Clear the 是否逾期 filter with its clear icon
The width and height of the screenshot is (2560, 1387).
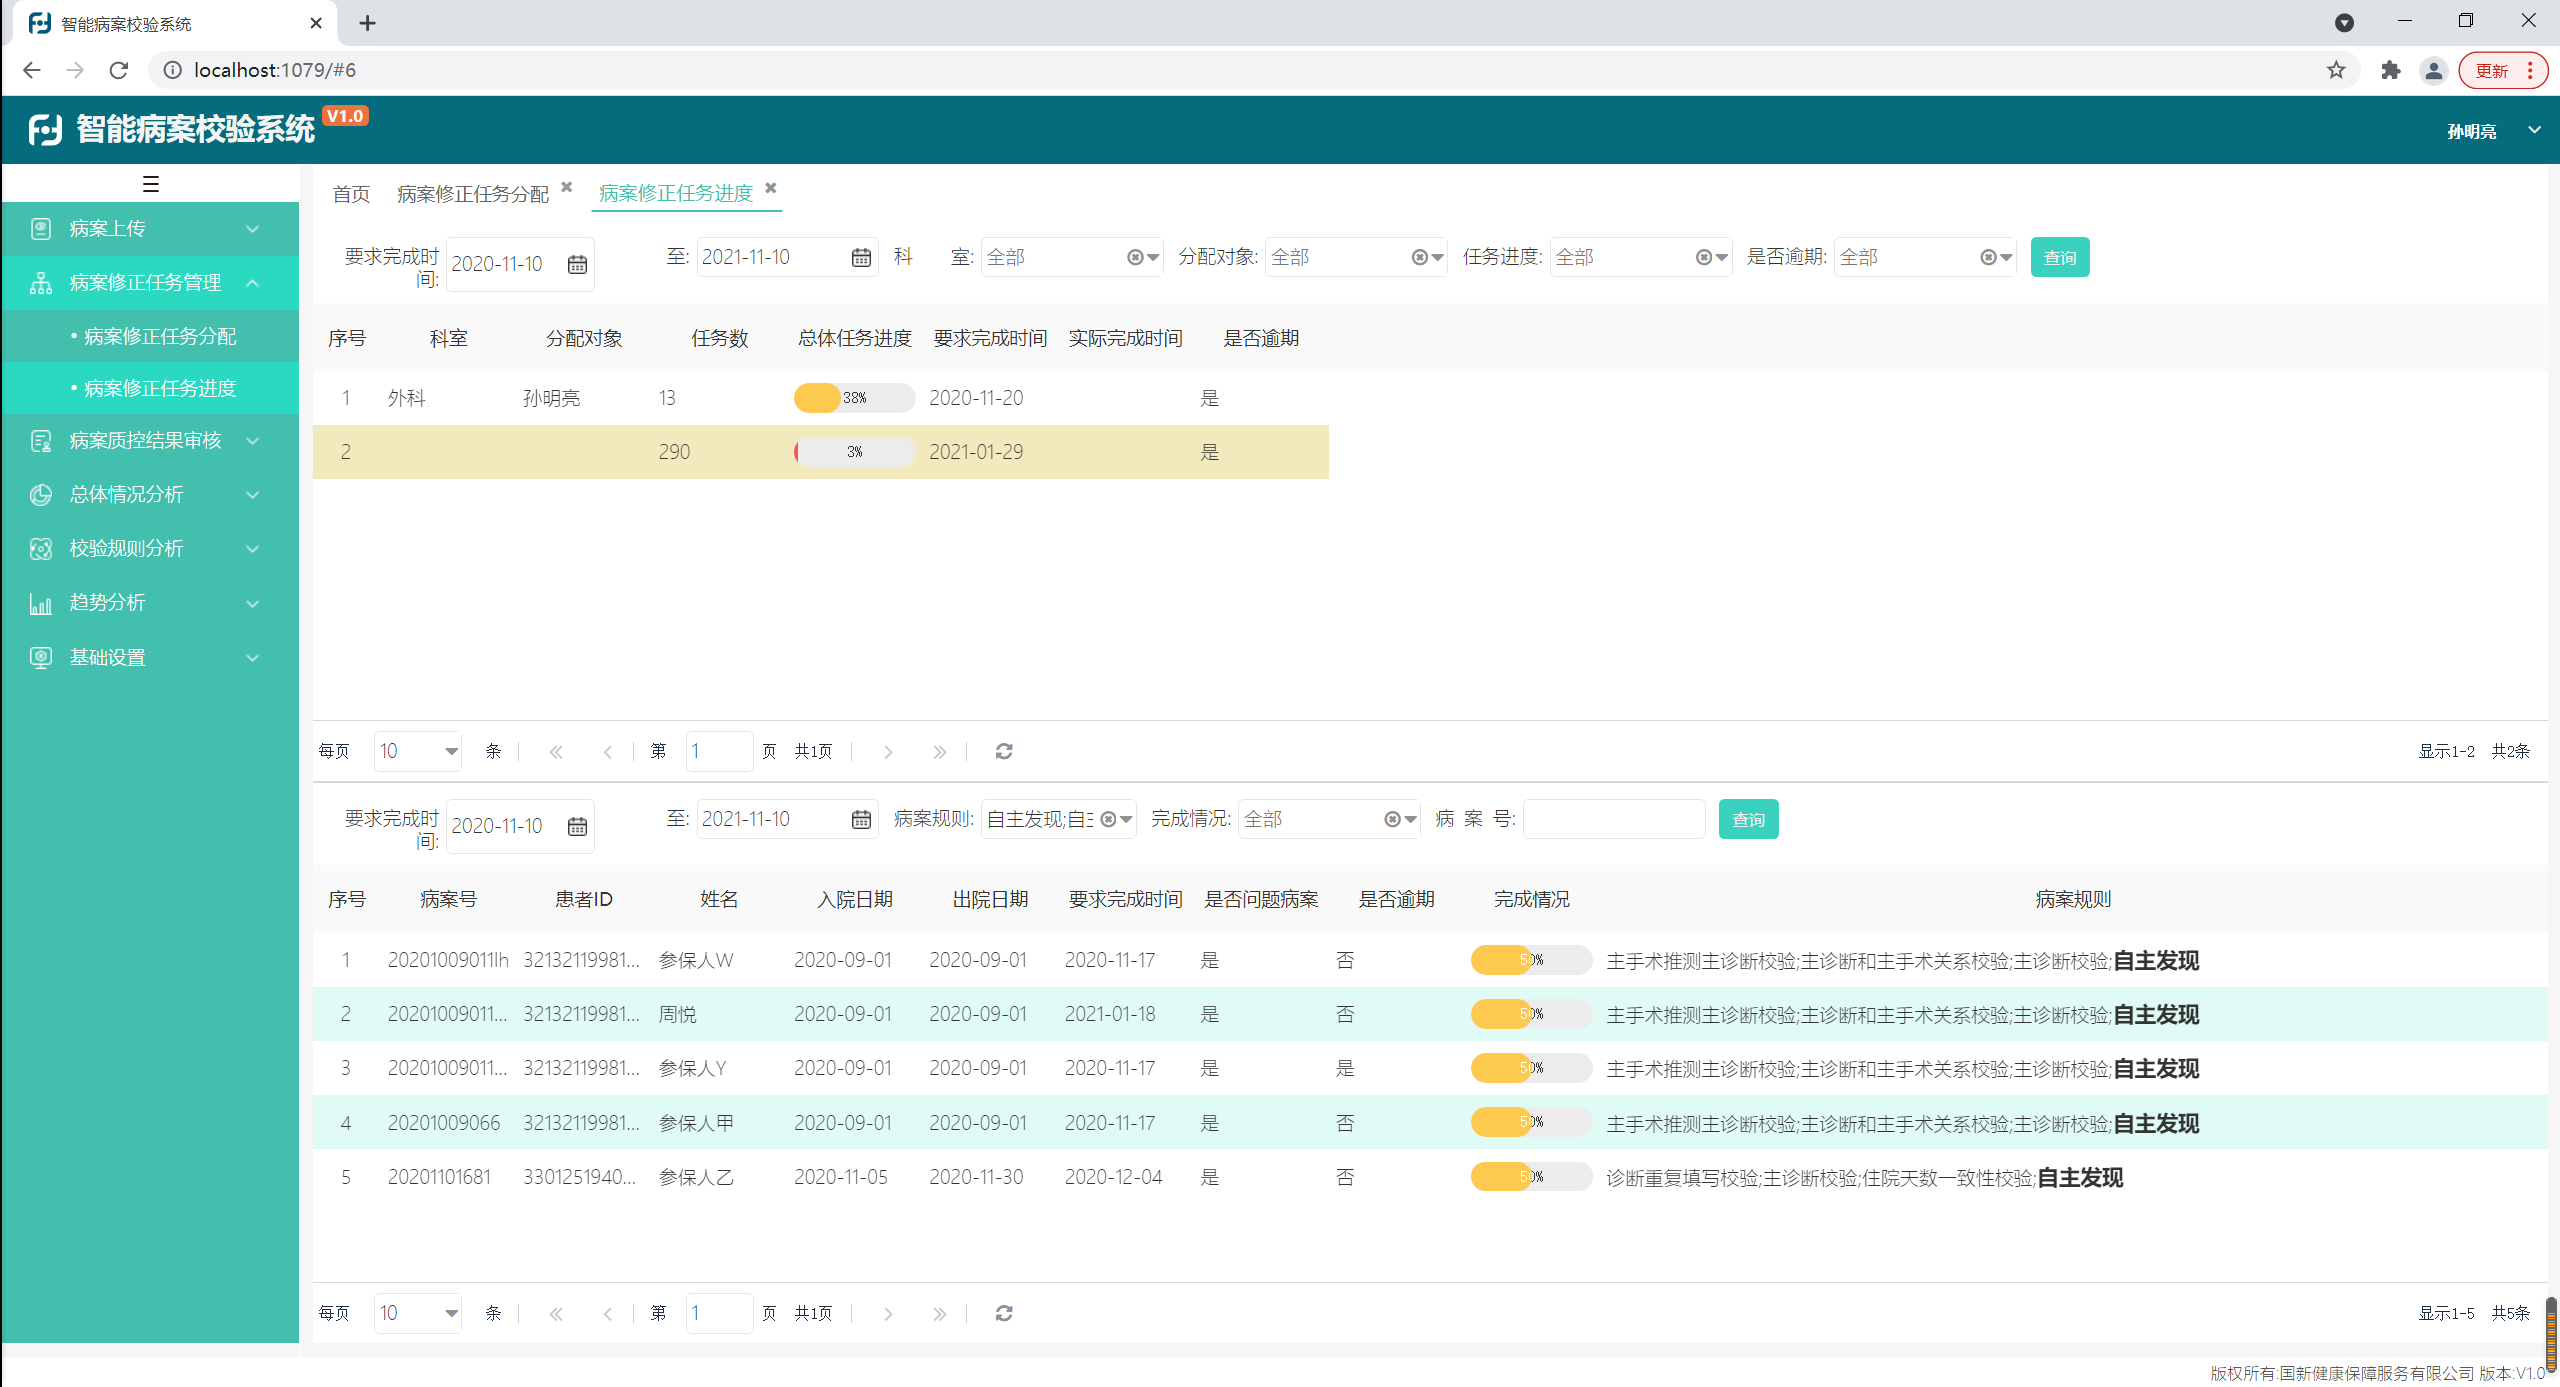(1987, 258)
